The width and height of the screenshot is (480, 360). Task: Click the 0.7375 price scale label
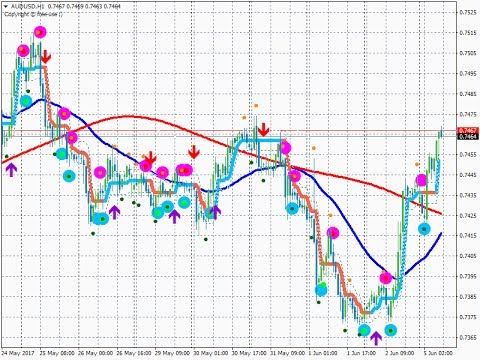pos(468,317)
